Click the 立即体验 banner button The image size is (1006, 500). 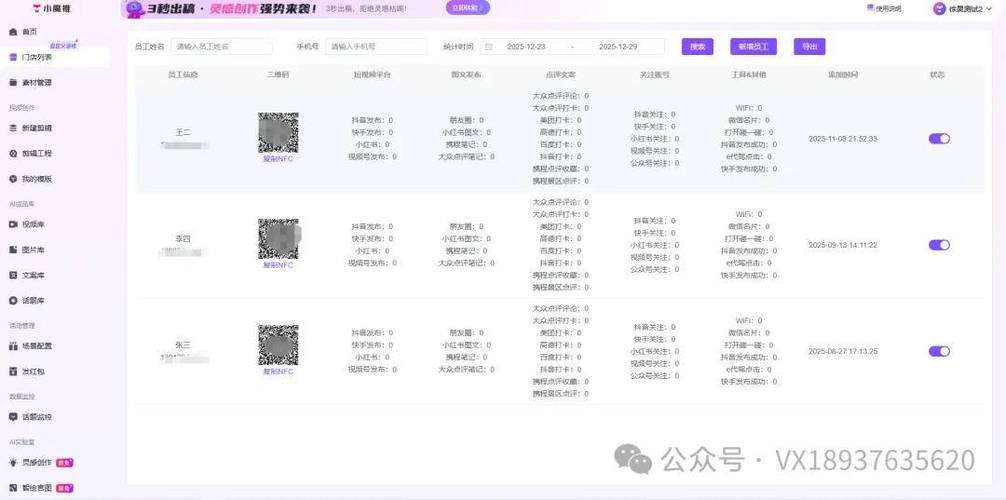(467, 8)
